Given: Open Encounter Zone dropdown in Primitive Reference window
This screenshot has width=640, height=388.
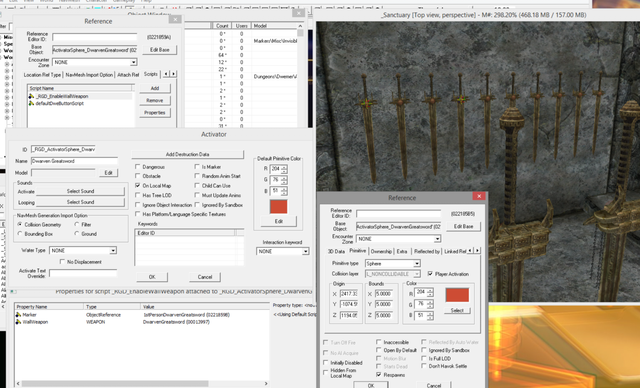Looking at the screenshot, I should point(437,239).
